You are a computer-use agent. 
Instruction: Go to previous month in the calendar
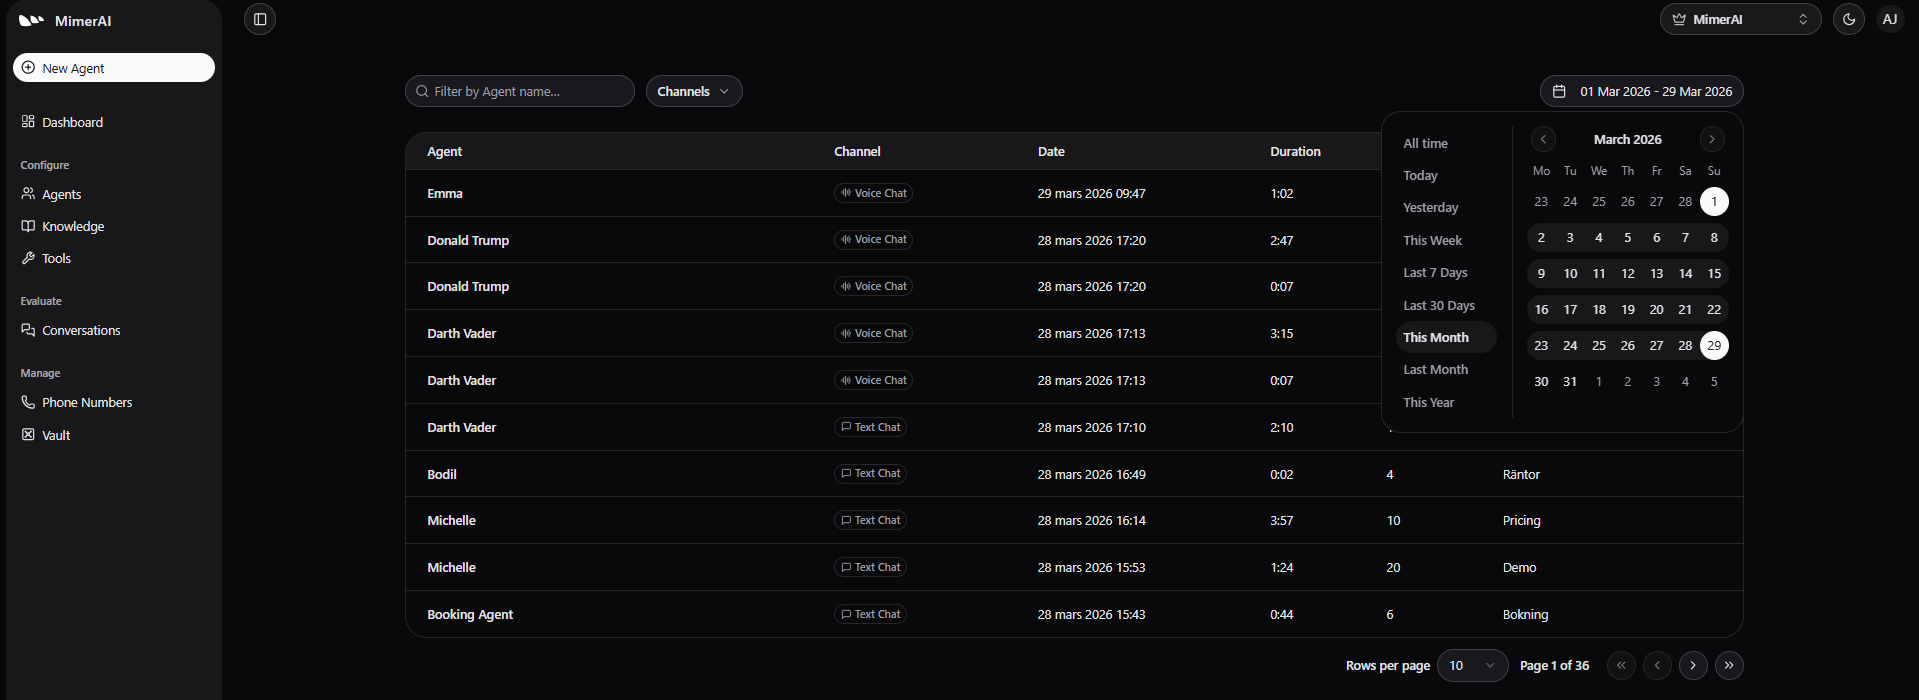pos(1543,139)
